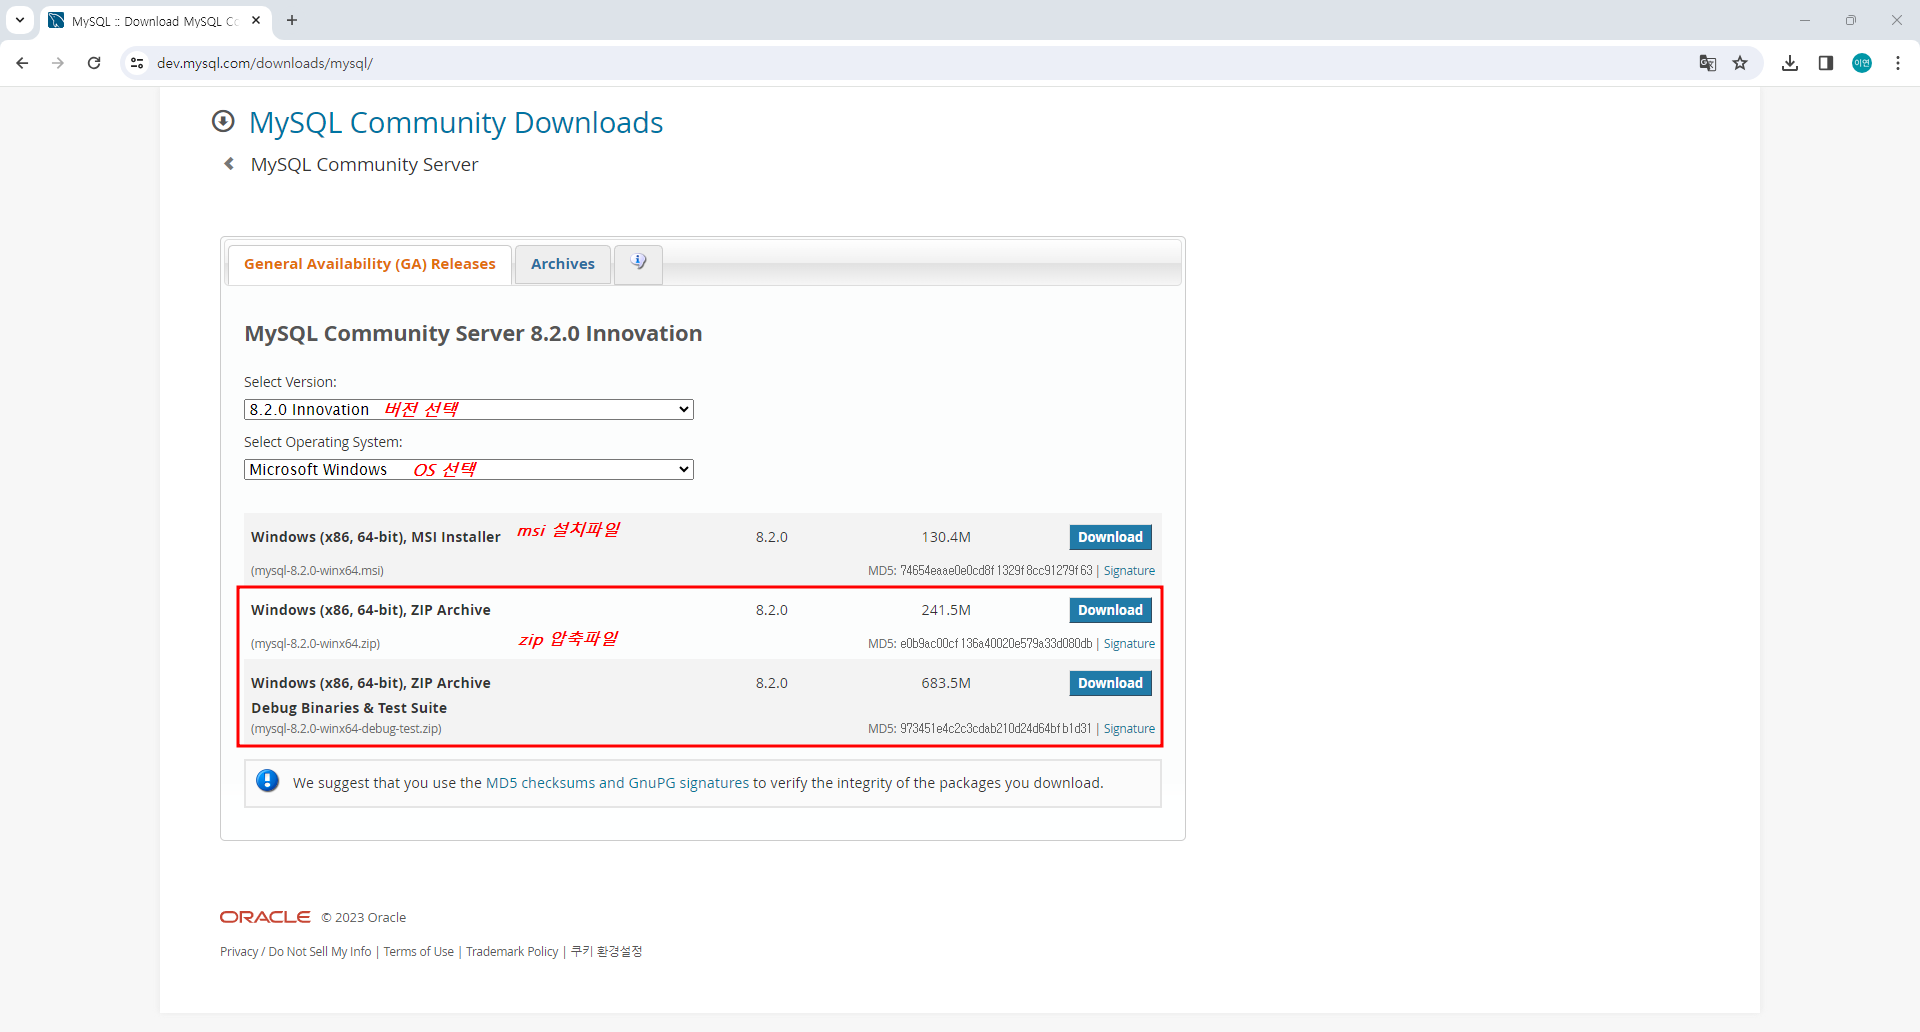1920x1032 pixels.
Task: Open the Select Version dropdown
Action: click(468, 409)
